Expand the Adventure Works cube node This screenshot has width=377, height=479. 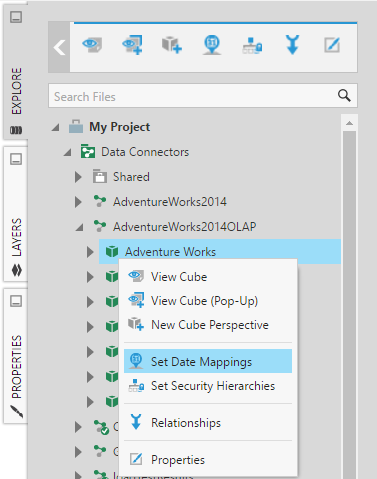point(90,252)
